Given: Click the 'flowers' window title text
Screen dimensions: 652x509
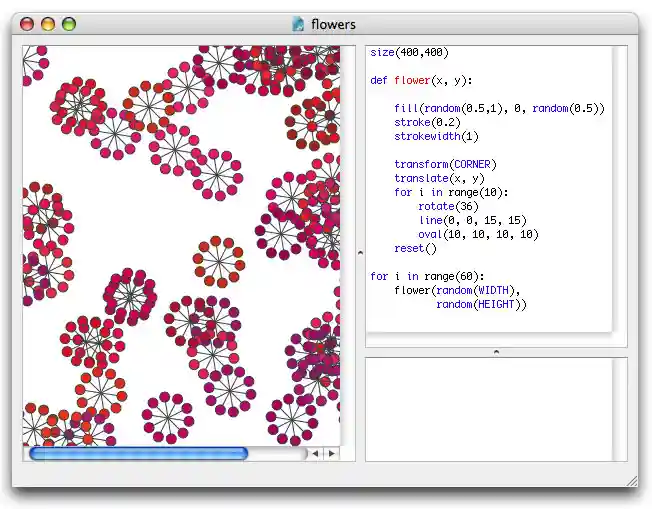Looking at the screenshot, I should point(333,23).
